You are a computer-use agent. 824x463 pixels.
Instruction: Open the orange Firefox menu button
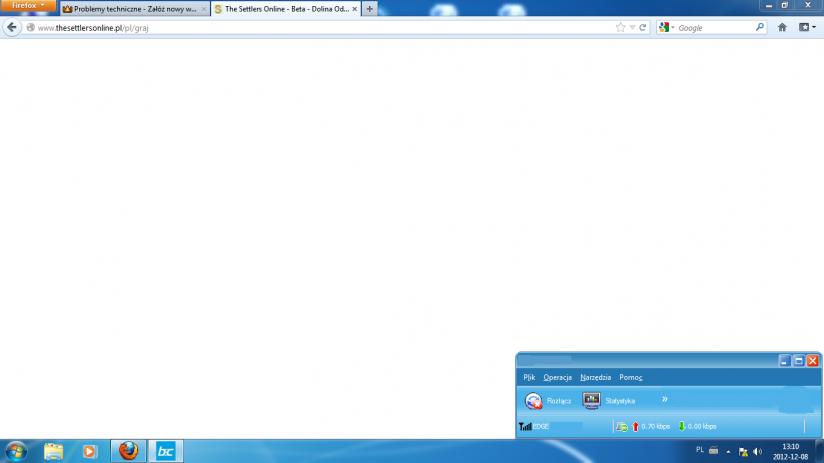(27, 6)
